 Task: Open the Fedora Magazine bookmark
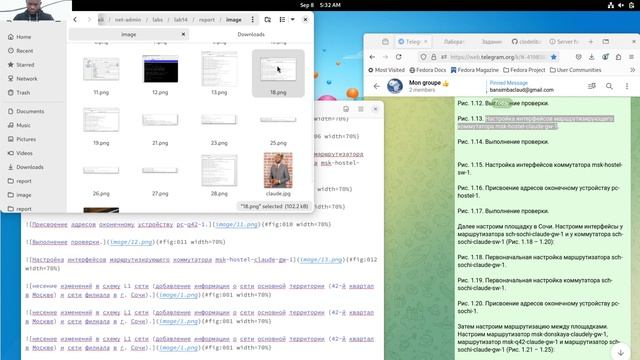point(475,70)
